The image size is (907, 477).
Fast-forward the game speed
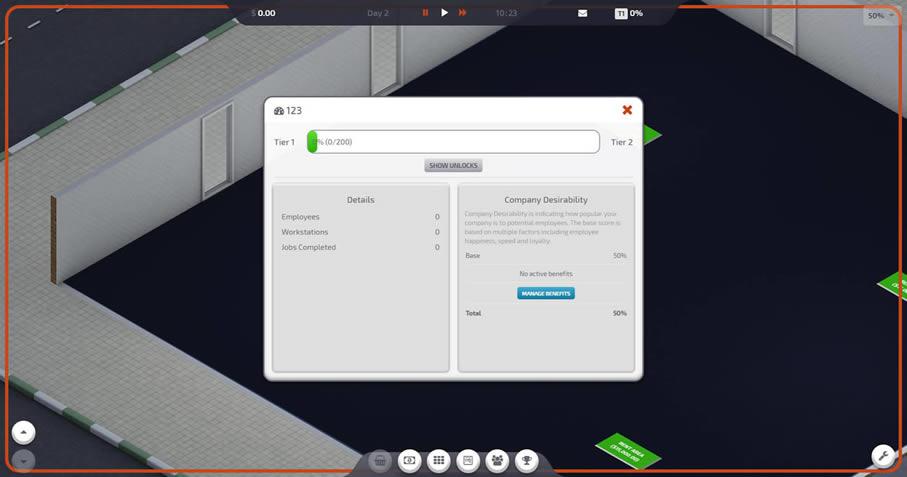tap(463, 13)
